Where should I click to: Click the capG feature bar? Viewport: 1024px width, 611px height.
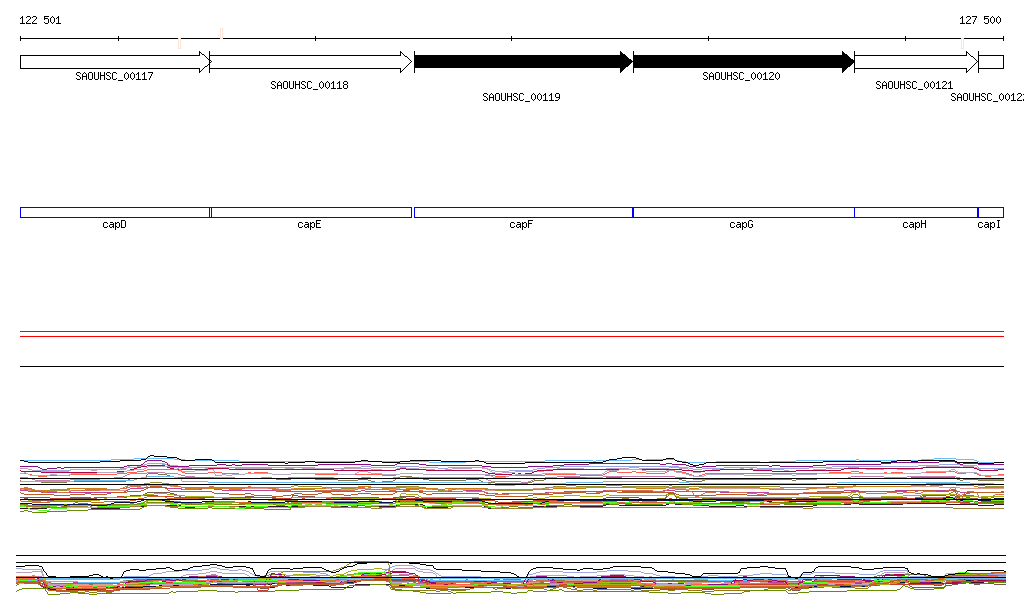(743, 212)
